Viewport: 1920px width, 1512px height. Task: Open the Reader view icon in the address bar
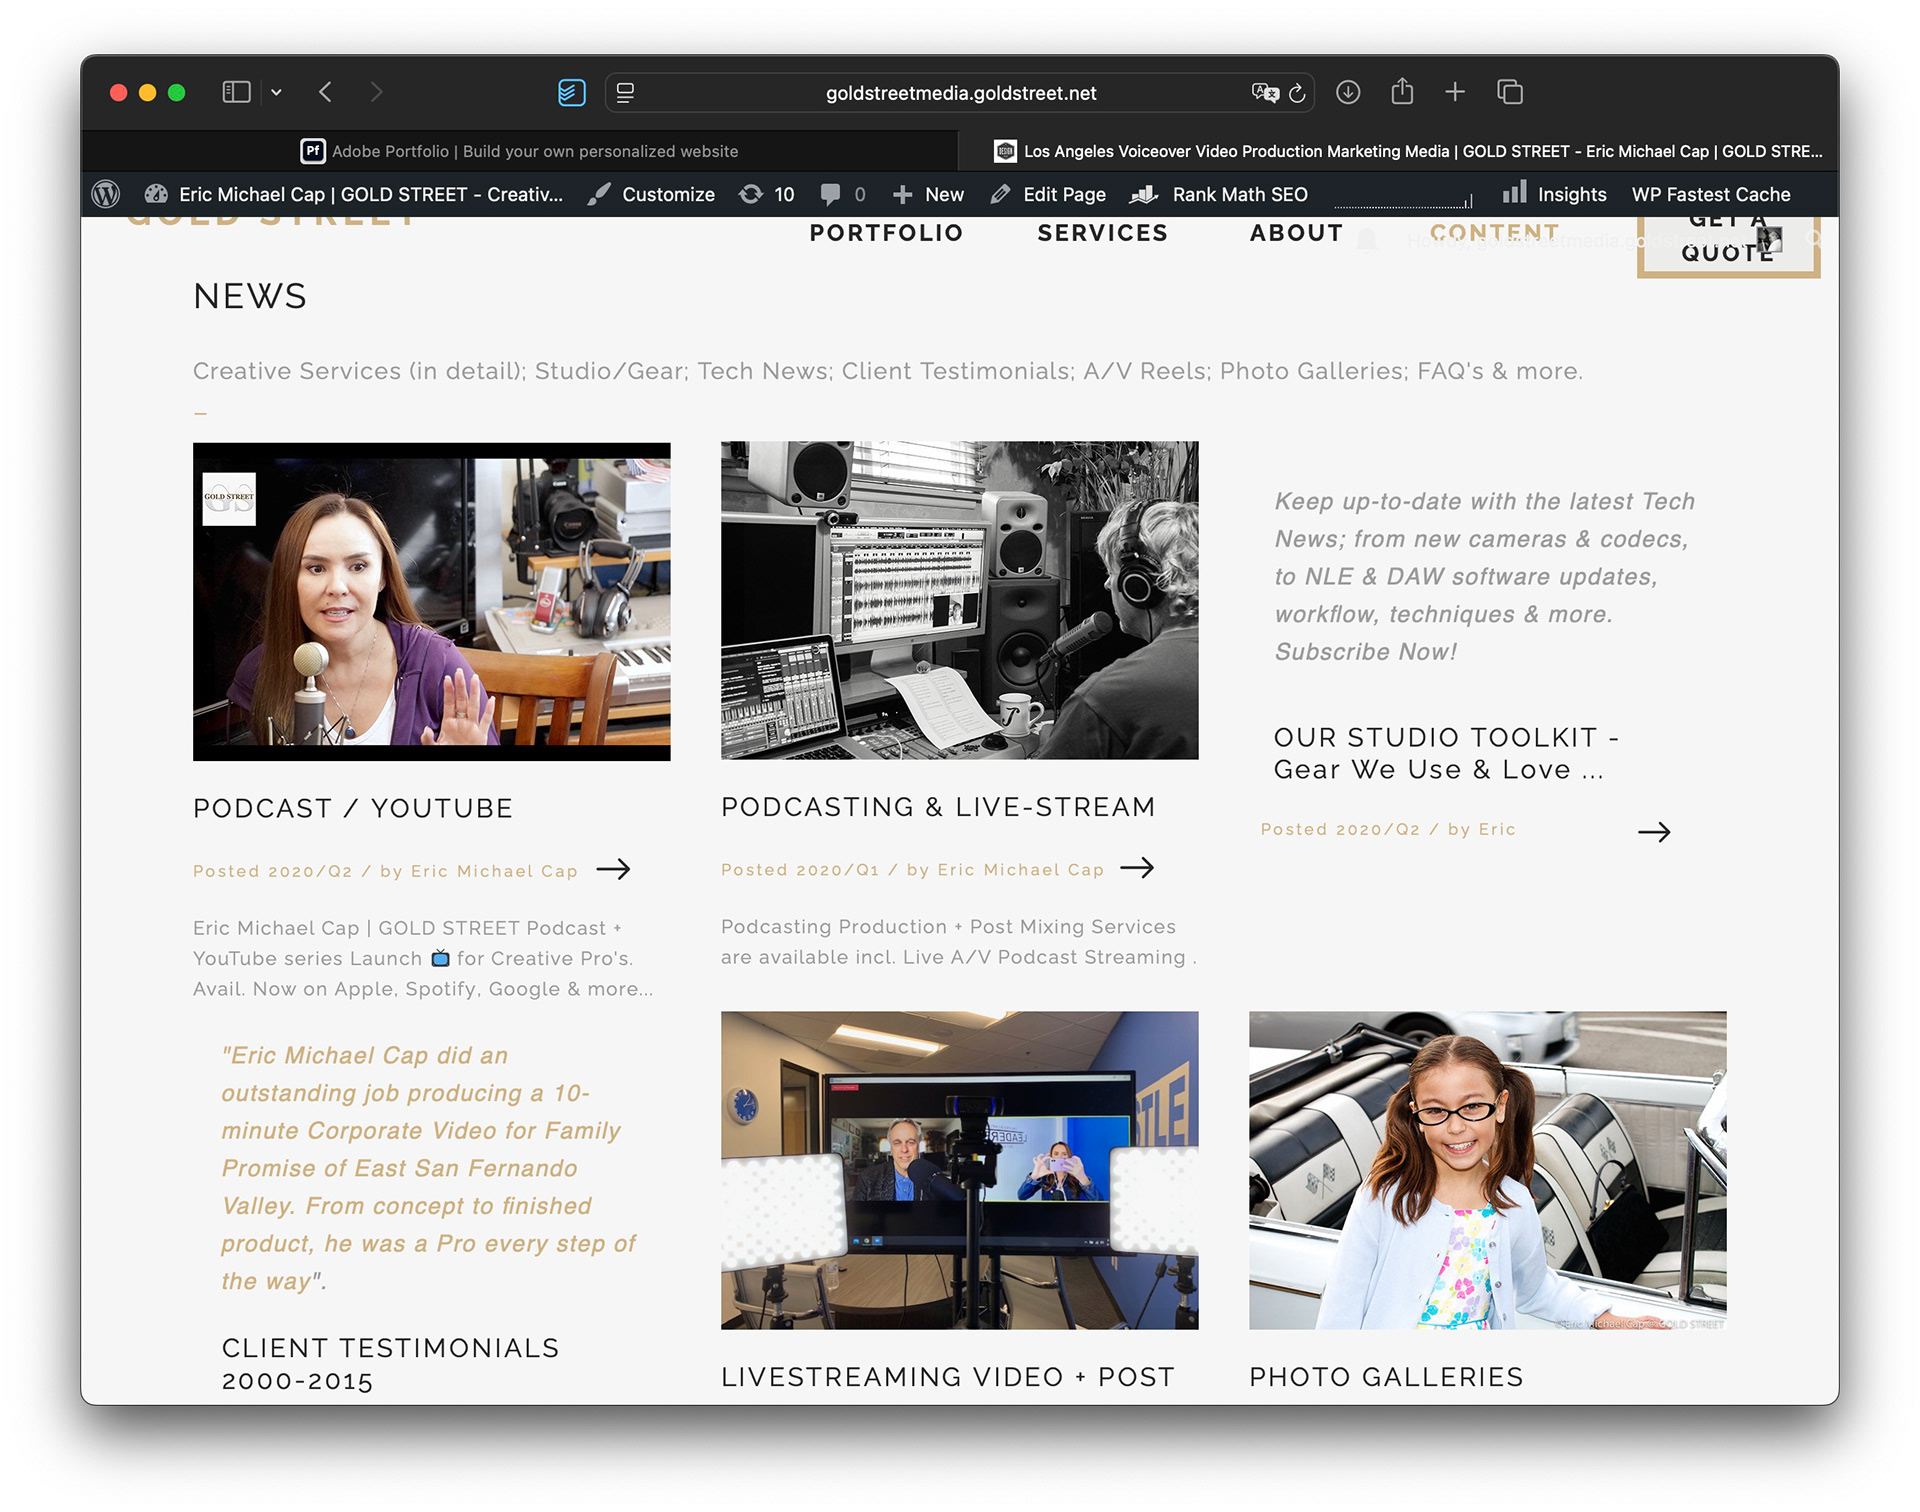tap(626, 93)
